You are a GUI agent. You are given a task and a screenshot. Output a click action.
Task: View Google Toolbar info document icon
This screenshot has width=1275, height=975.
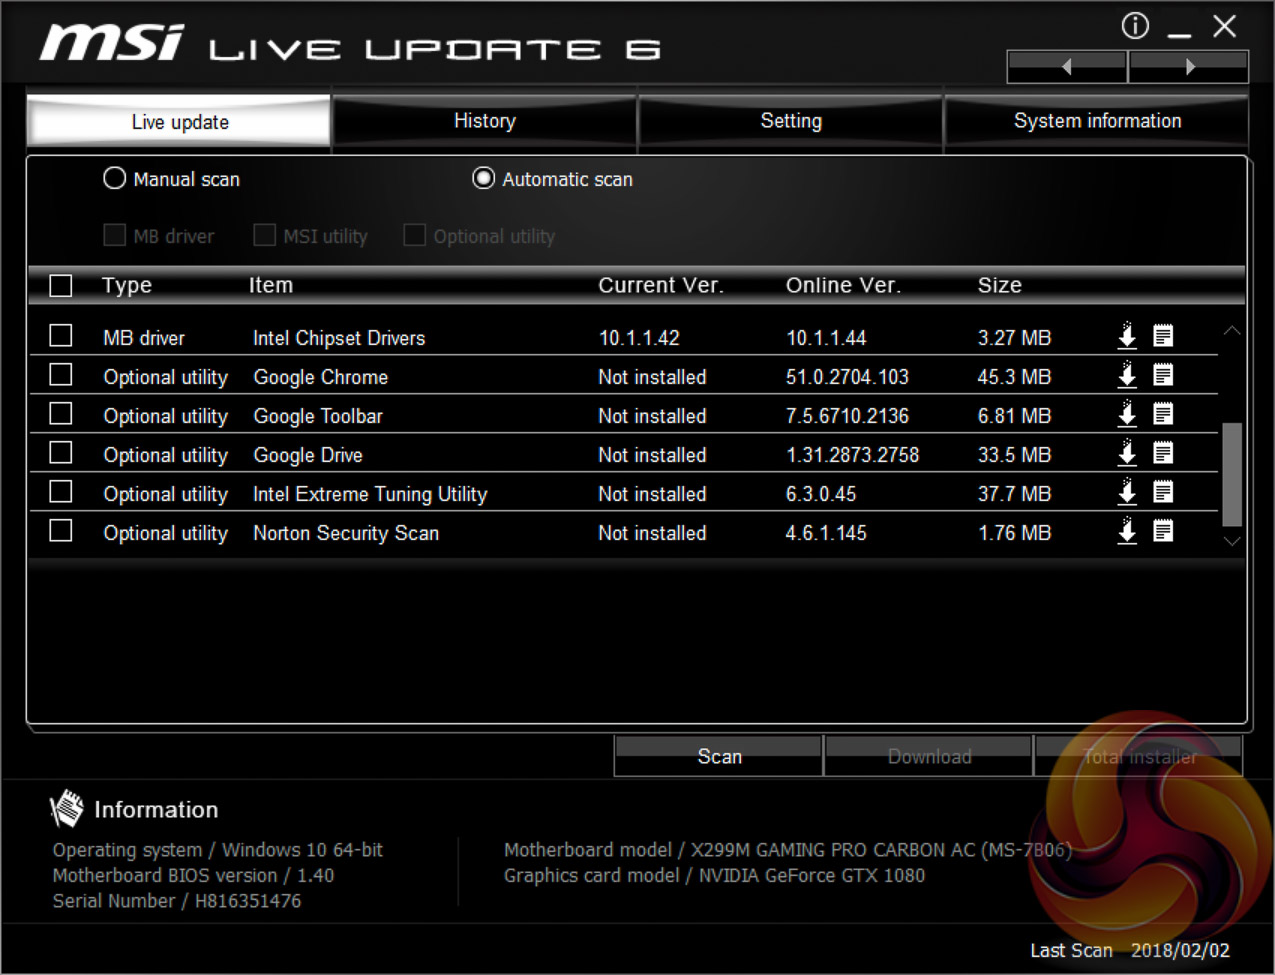click(1163, 414)
